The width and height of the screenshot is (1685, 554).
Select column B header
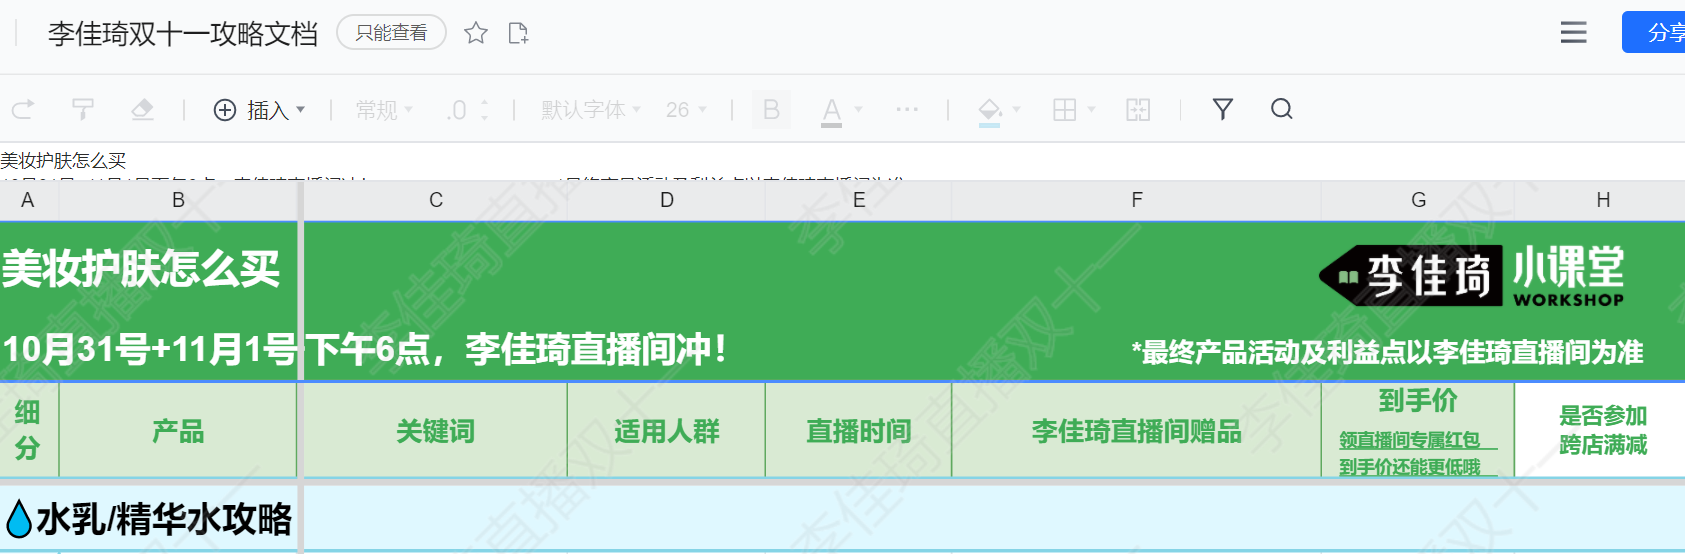[x=178, y=200]
